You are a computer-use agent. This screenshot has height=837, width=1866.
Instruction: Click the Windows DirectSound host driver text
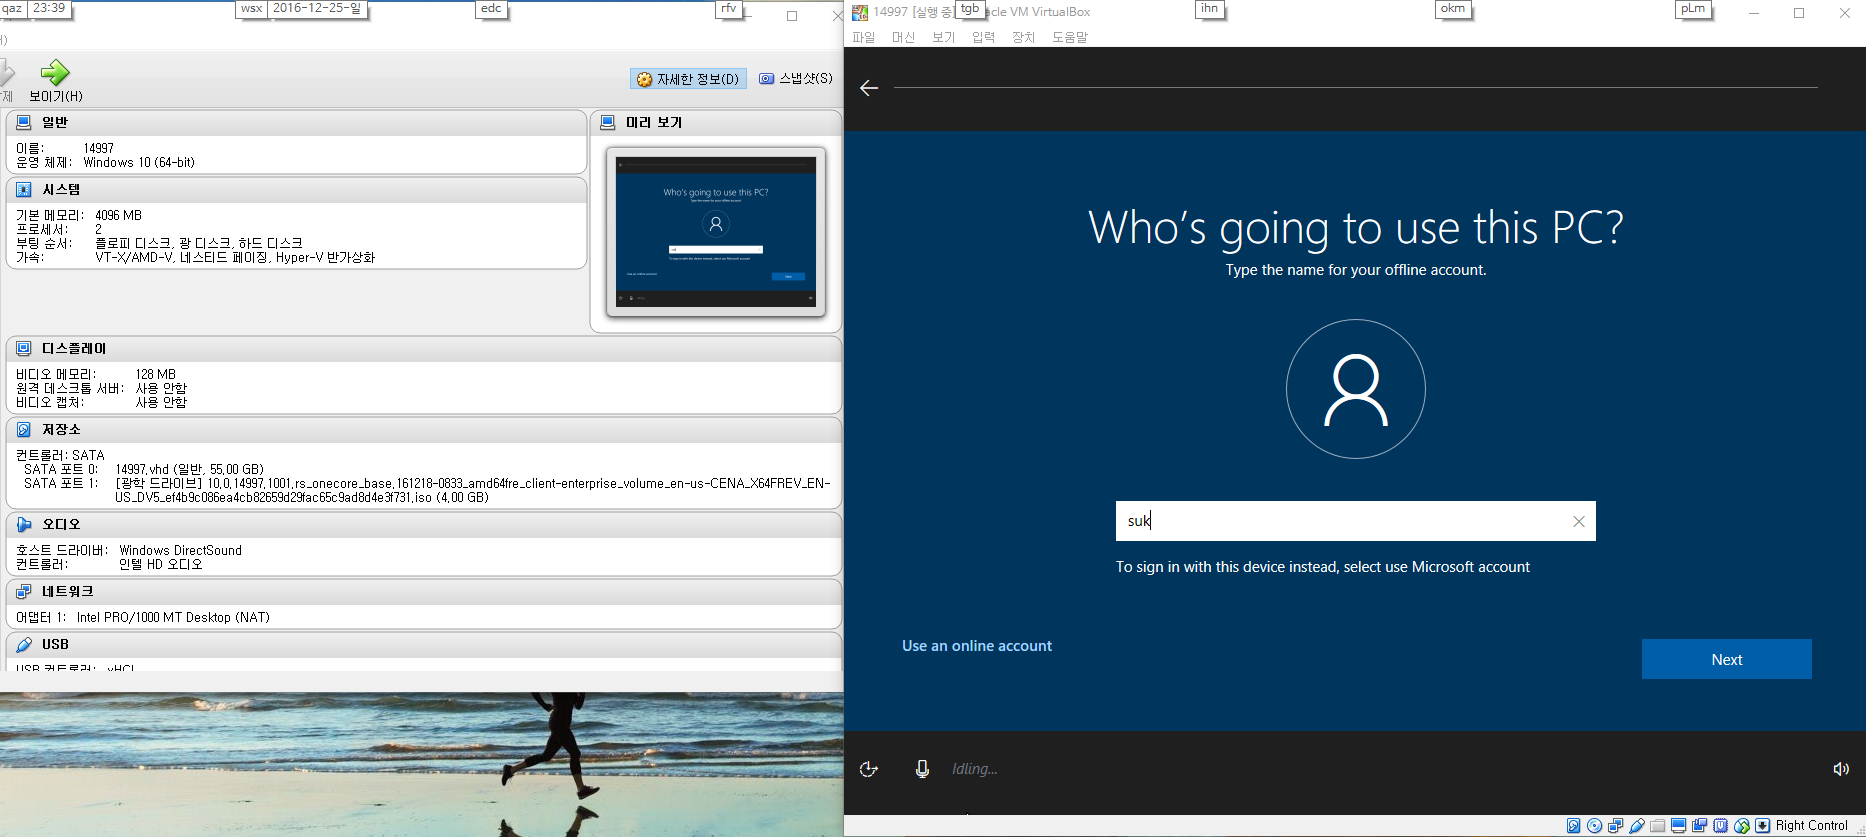[x=180, y=550]
